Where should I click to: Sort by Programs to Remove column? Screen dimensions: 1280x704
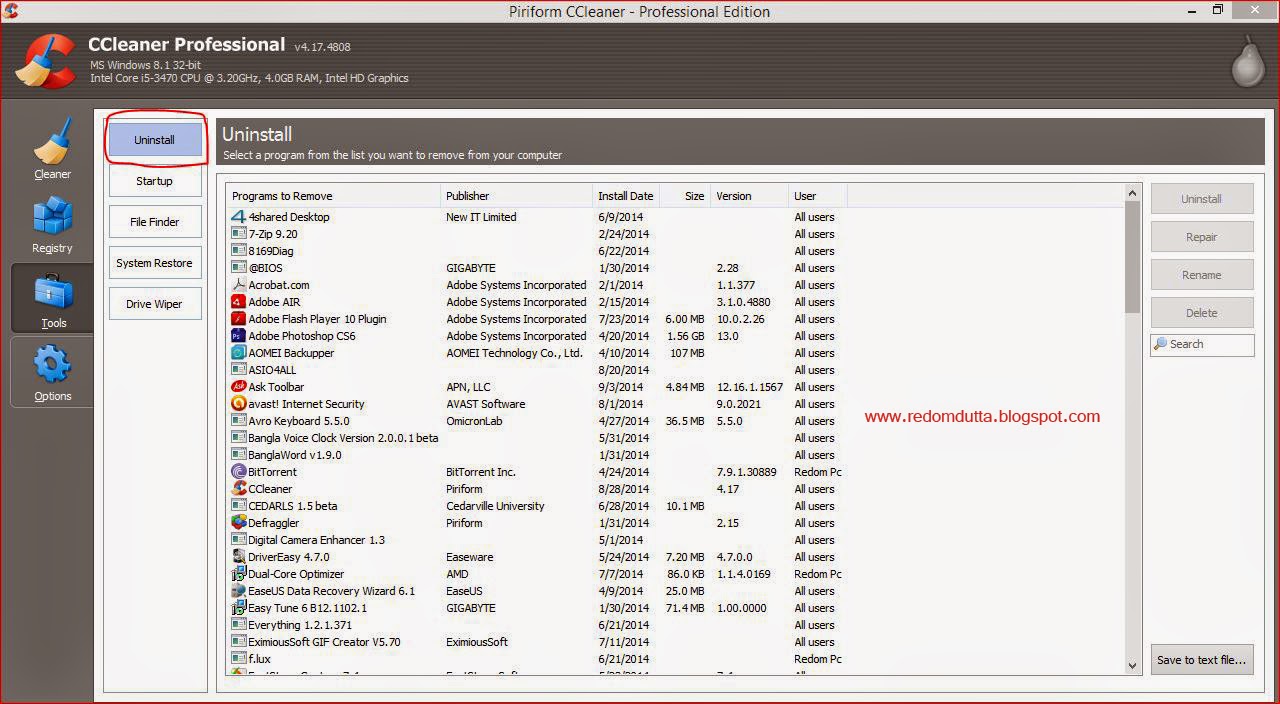(x=334, y=196)
